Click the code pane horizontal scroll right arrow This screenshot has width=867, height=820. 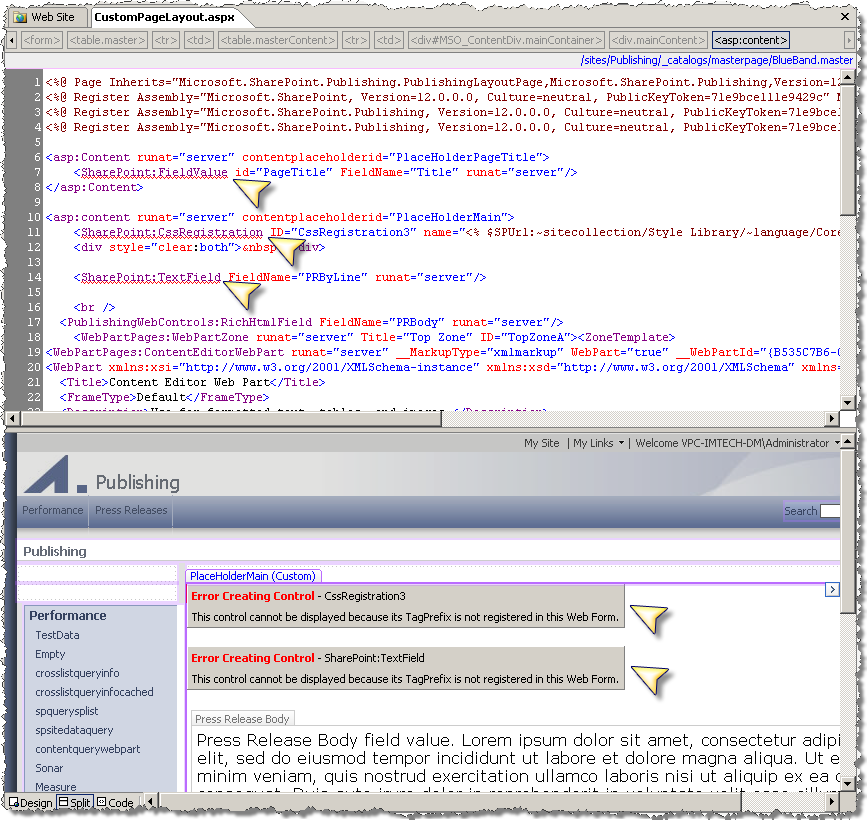[832, 419]
